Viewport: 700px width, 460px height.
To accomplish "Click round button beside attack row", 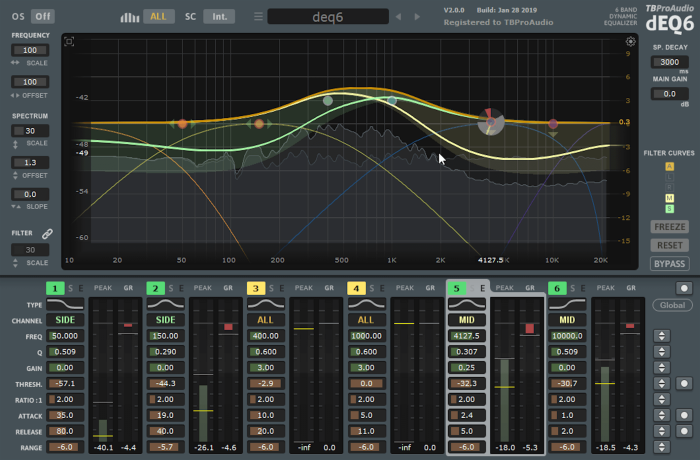I will pyautogui.click(x=684, y=415).
